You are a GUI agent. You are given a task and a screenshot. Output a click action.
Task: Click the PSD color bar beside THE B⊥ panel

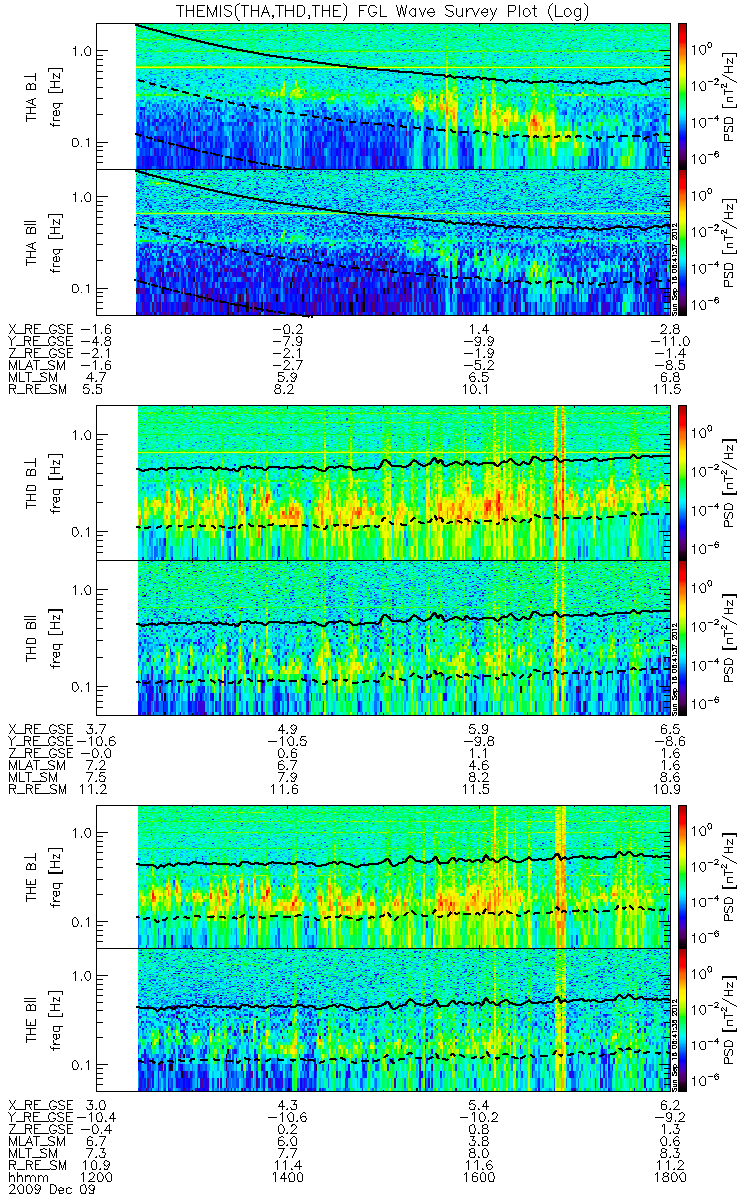pos(683,878)
